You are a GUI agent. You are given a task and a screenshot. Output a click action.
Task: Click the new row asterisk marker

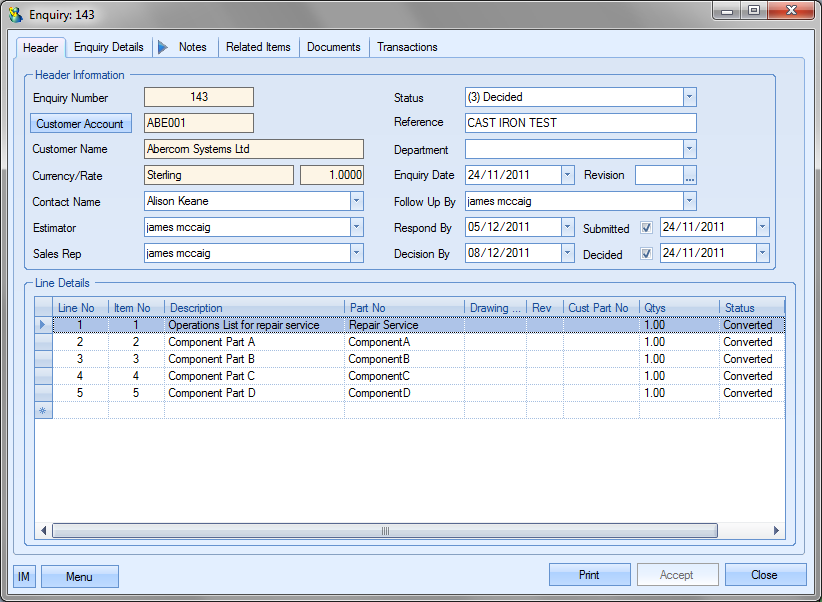(x=43, y=410)
